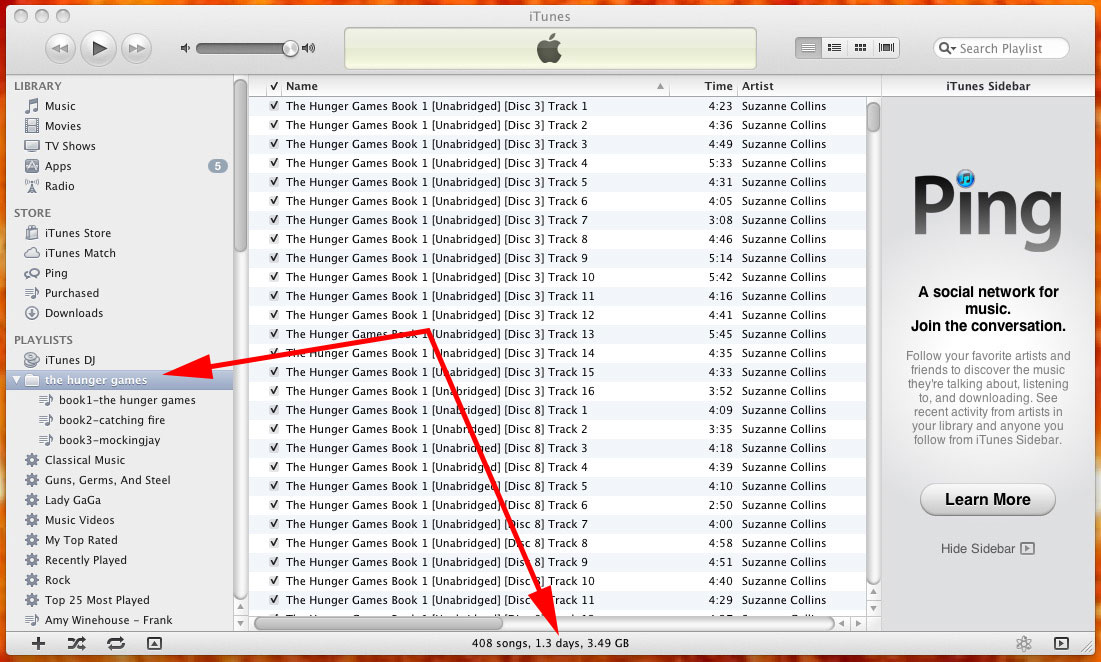Toggle iTunes Sidebar from status bar
Screen dimensions: 1101x662
coord(1061,643)
